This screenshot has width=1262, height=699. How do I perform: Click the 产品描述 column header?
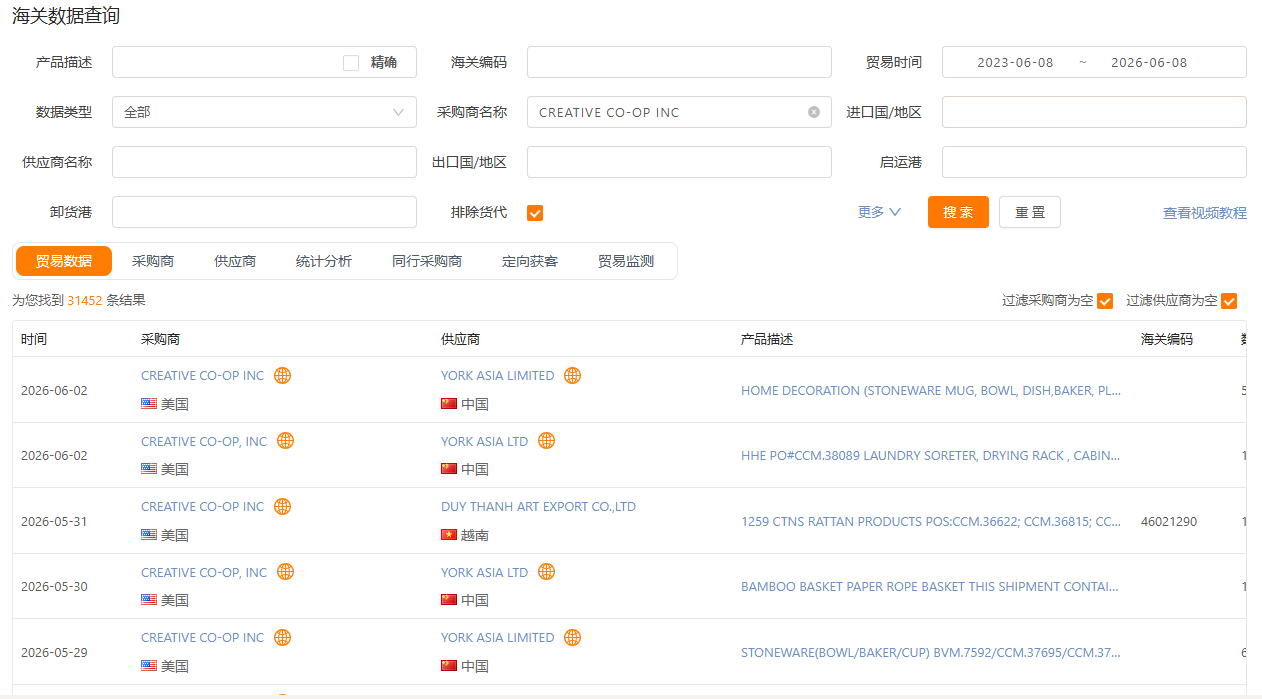[767, 339]
